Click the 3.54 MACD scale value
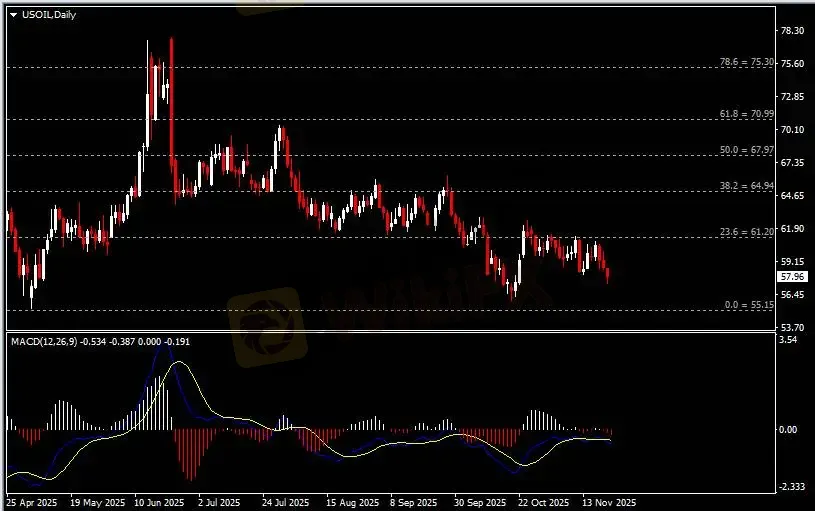 (x=788, y=340)
